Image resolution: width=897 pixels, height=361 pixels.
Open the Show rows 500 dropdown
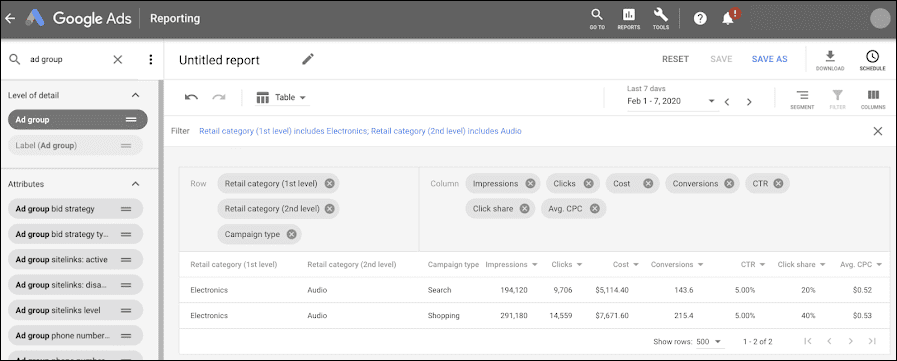coord(709,342)
